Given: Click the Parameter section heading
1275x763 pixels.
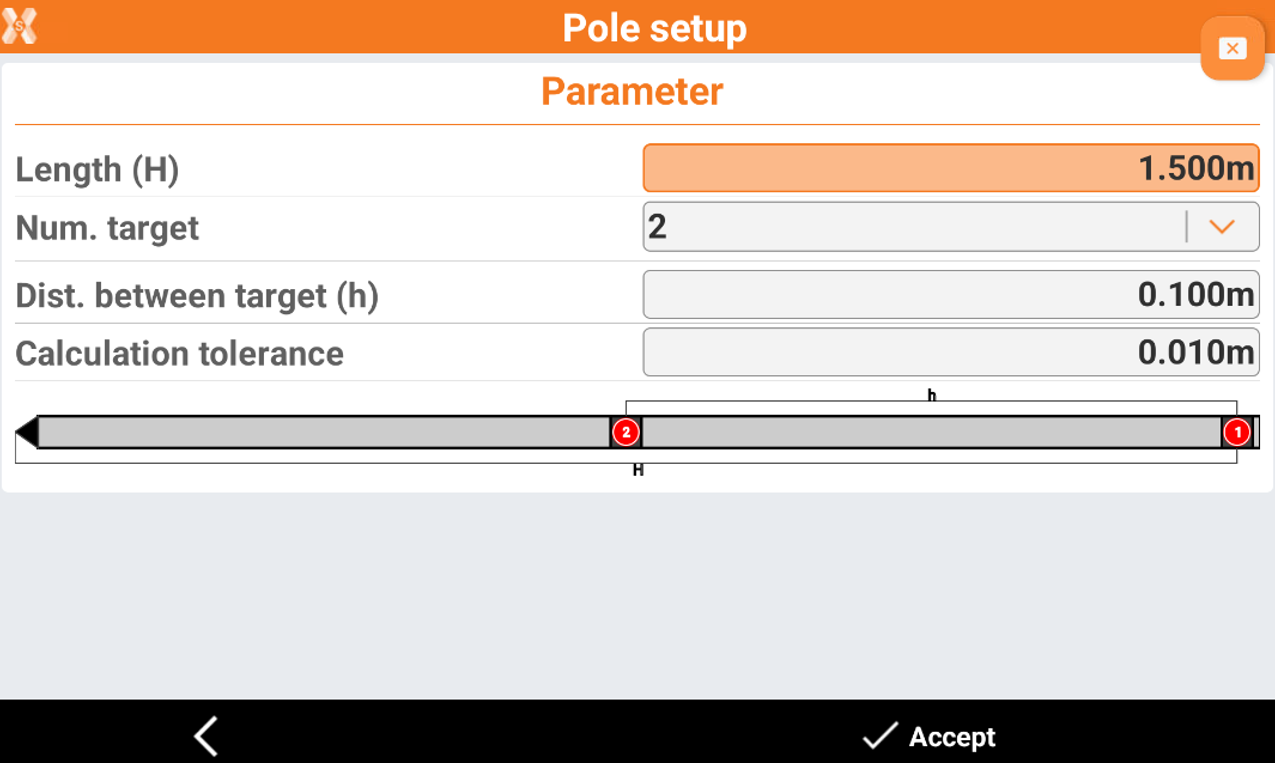Looking at the screenshot, I should [632, 92].
